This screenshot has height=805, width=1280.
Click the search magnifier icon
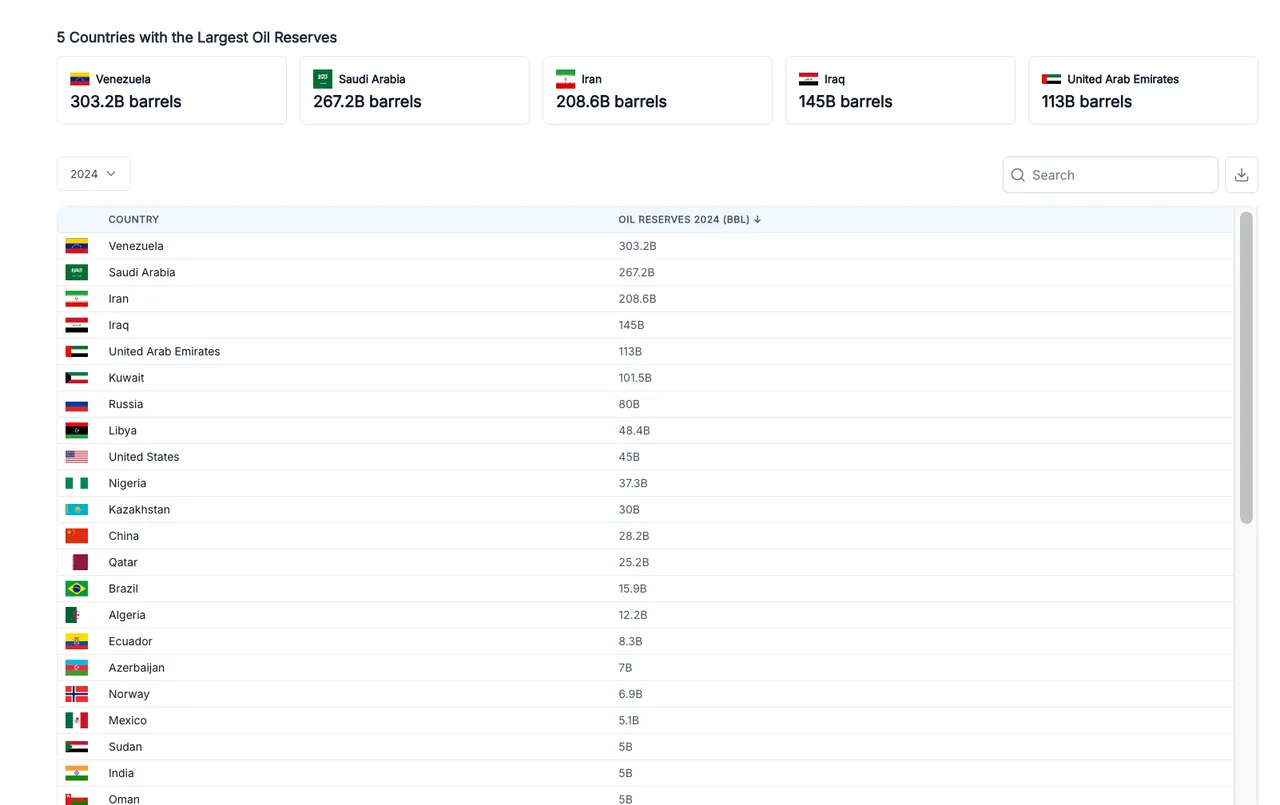(1018, 175)
